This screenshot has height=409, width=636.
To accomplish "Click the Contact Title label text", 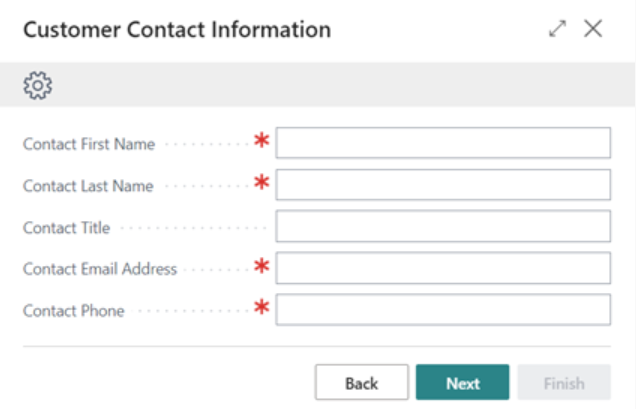I will (67, 228).
